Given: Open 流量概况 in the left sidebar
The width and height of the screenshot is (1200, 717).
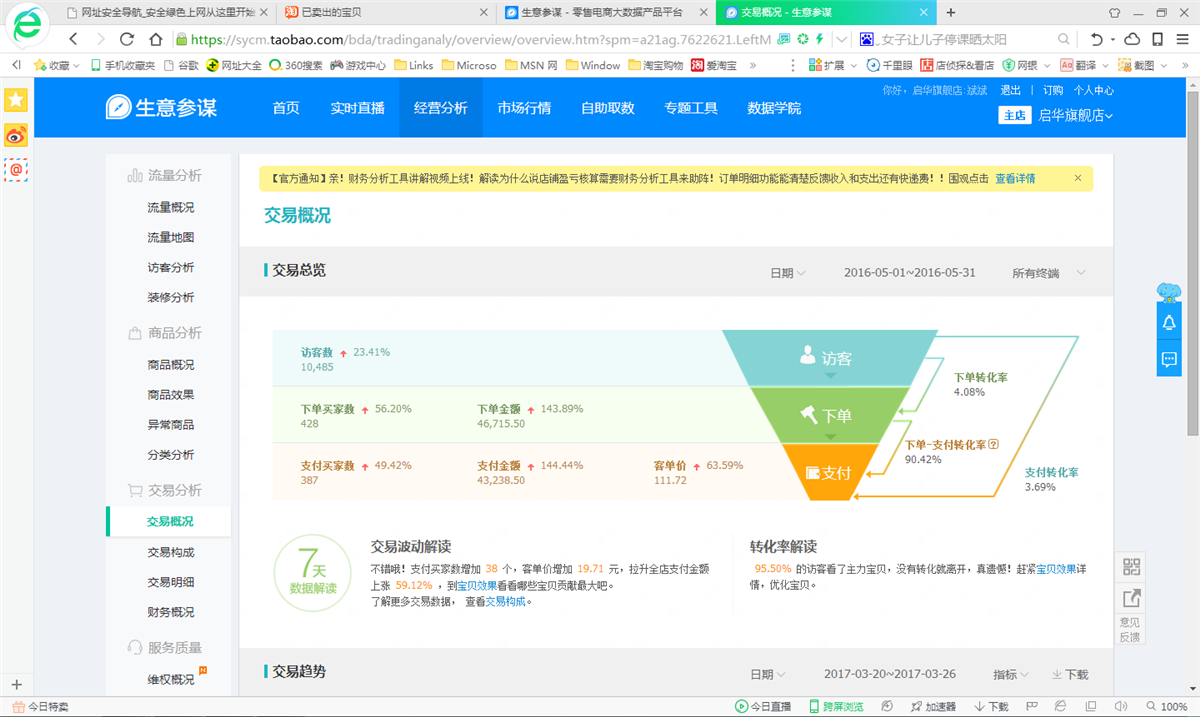Looking at the screenshot, I should (170, 208).
